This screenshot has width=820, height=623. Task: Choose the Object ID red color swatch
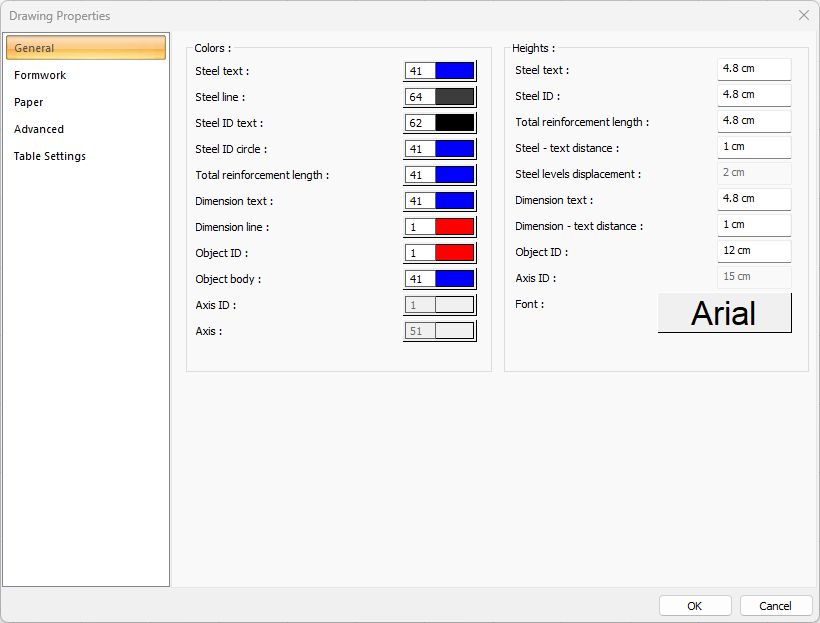(x=454, y=253)
